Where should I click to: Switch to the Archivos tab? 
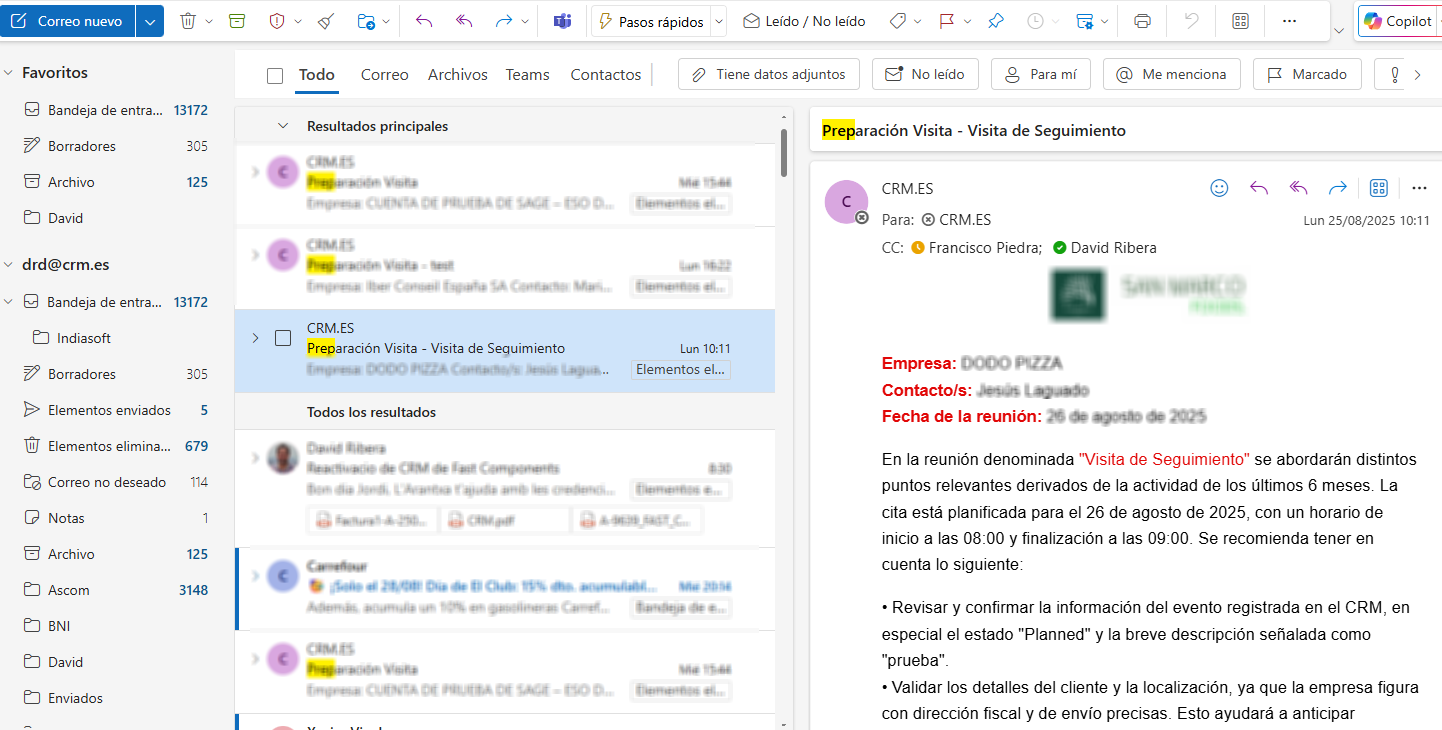(x=458, y=75)
